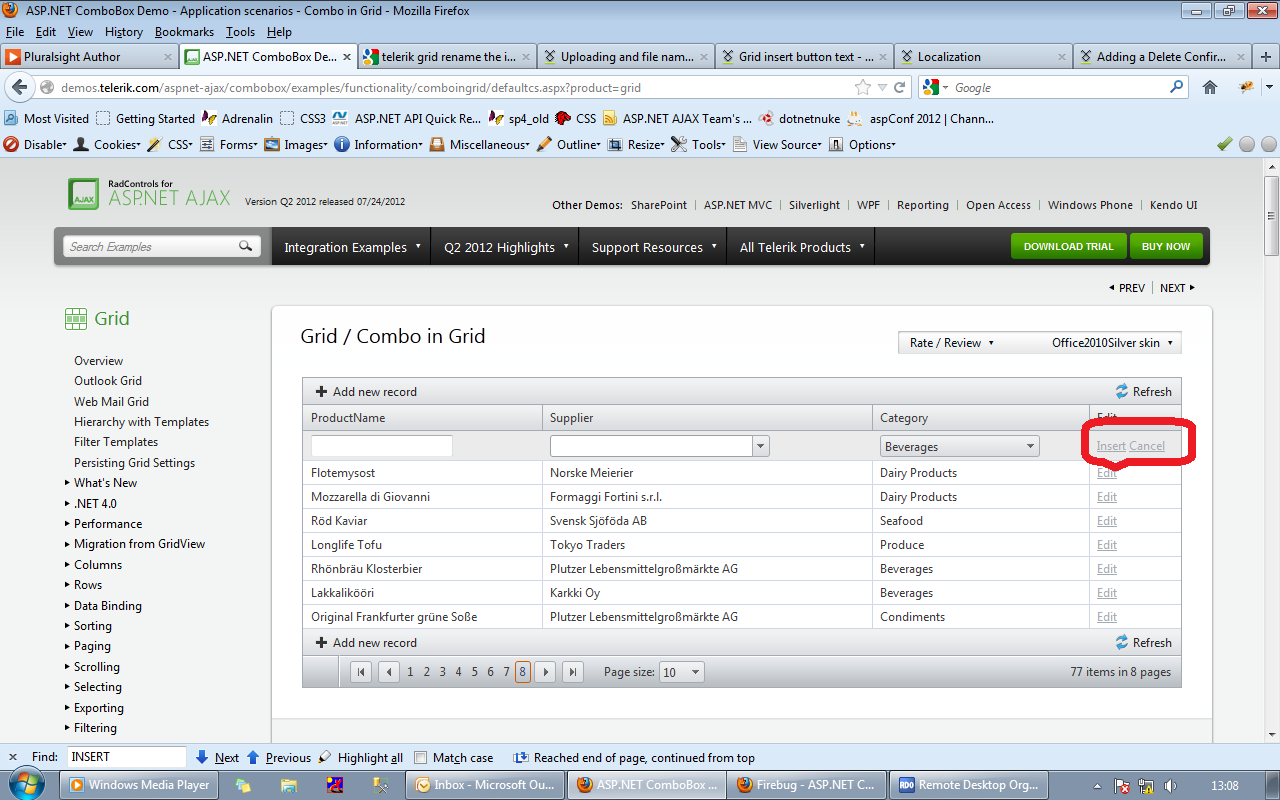Click the top Add new record plus icon
This screenshot has height=800, width=1280.
coord(321,392)
